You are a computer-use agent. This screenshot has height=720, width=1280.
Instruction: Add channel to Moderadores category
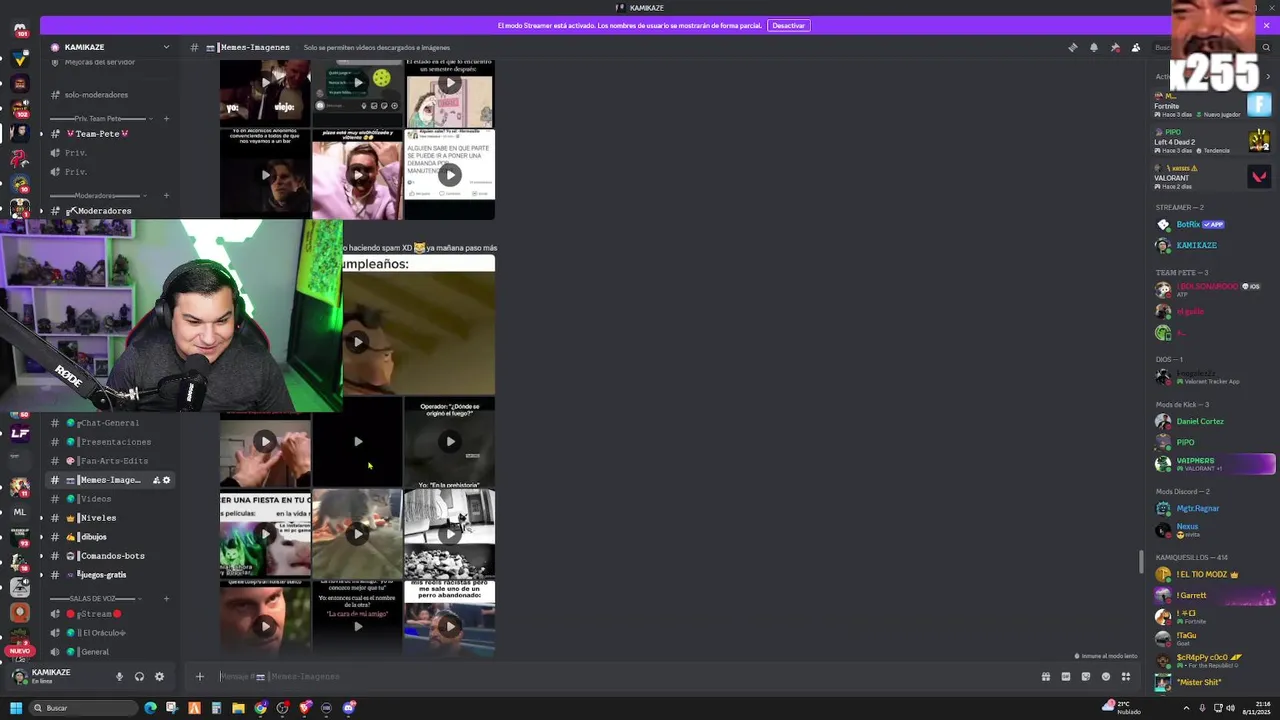click(x=166, y=195)
